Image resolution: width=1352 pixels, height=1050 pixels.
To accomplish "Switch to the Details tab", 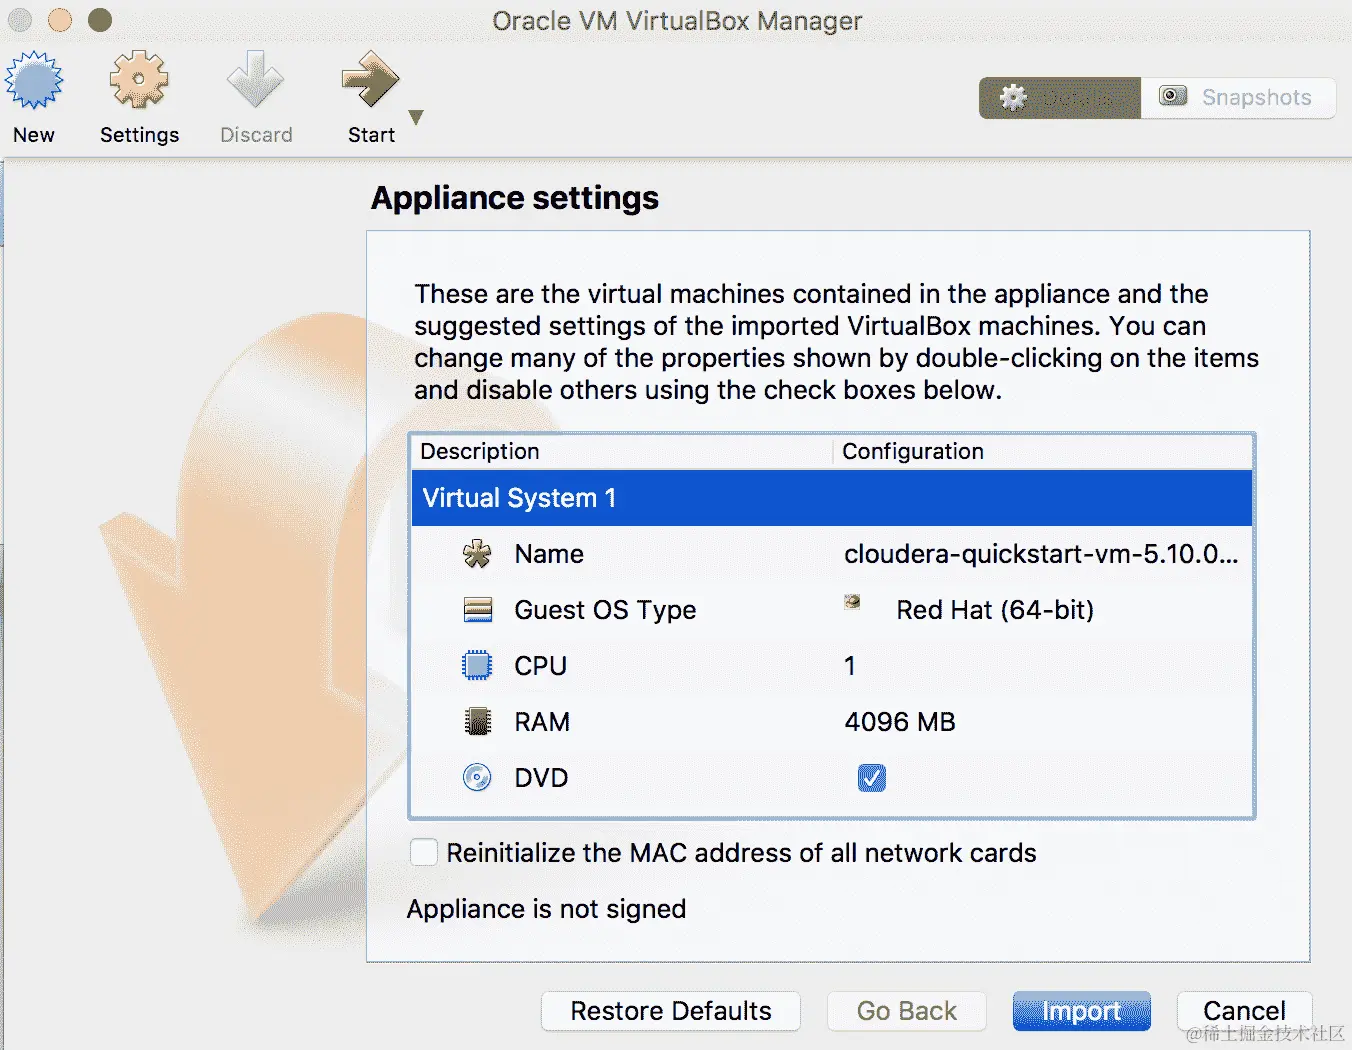I will (1060, 98).
